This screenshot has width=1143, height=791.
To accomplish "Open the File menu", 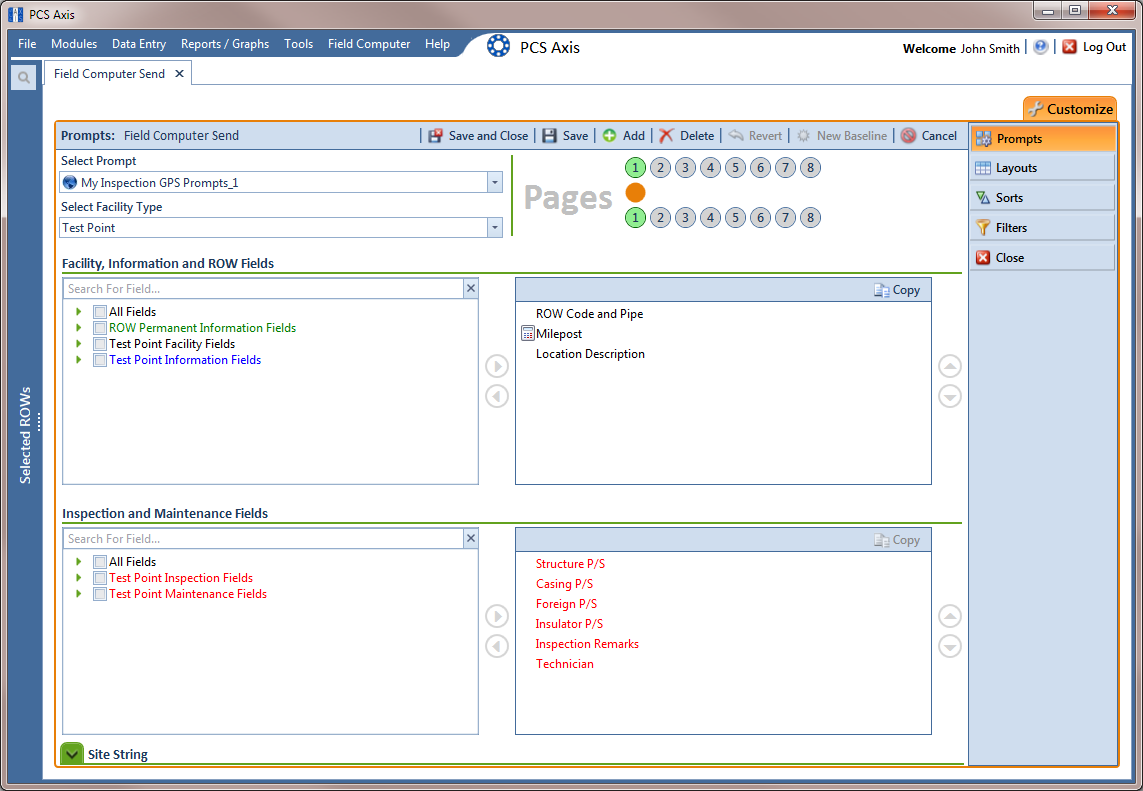I will pyautogui.click(x=27, y=44).
